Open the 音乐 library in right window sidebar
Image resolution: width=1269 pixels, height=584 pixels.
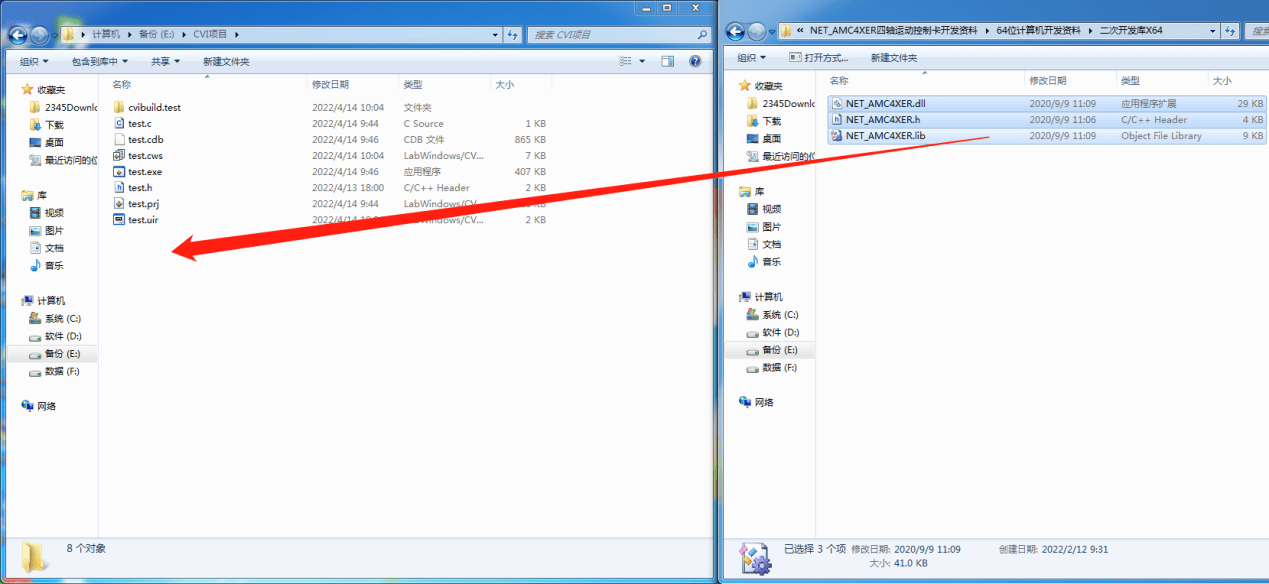coord(771,261)
